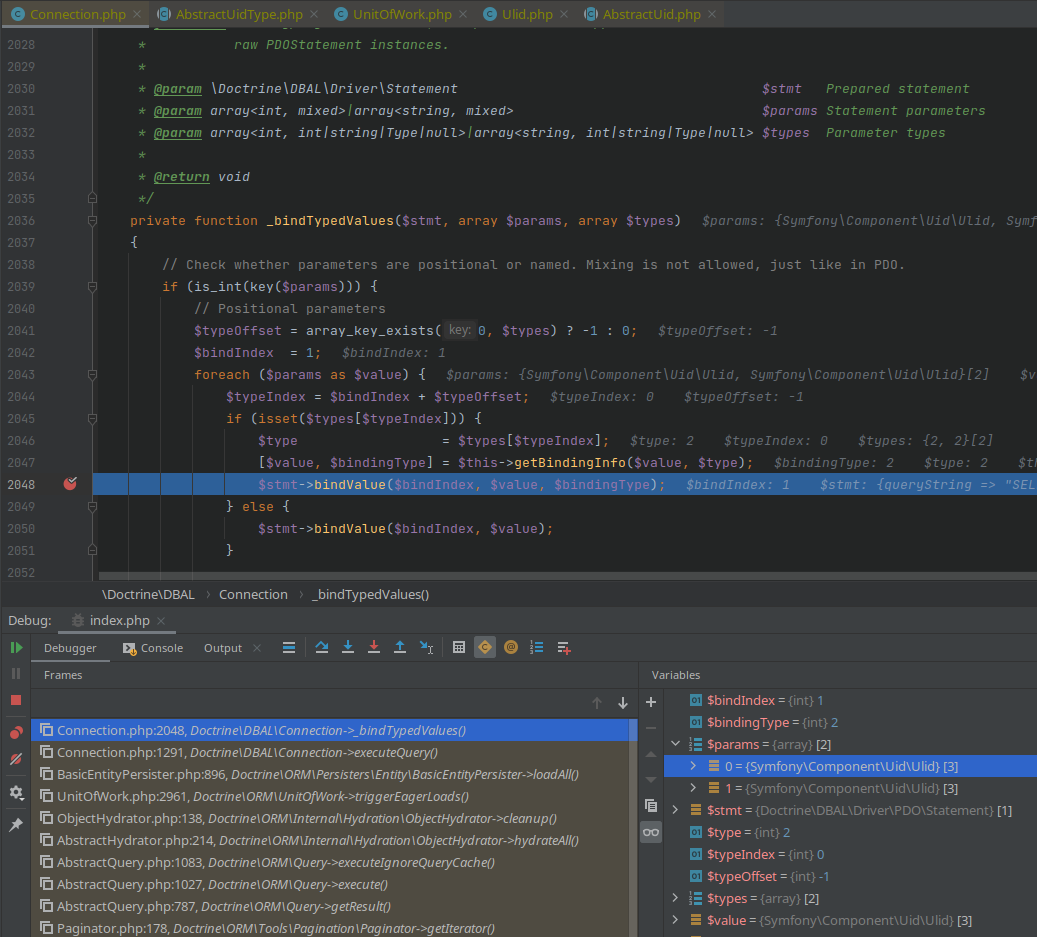Select the Debugger tab
Image resolution: width=1037 pixels, height=937 pixels.
click(x=70, y=648)
